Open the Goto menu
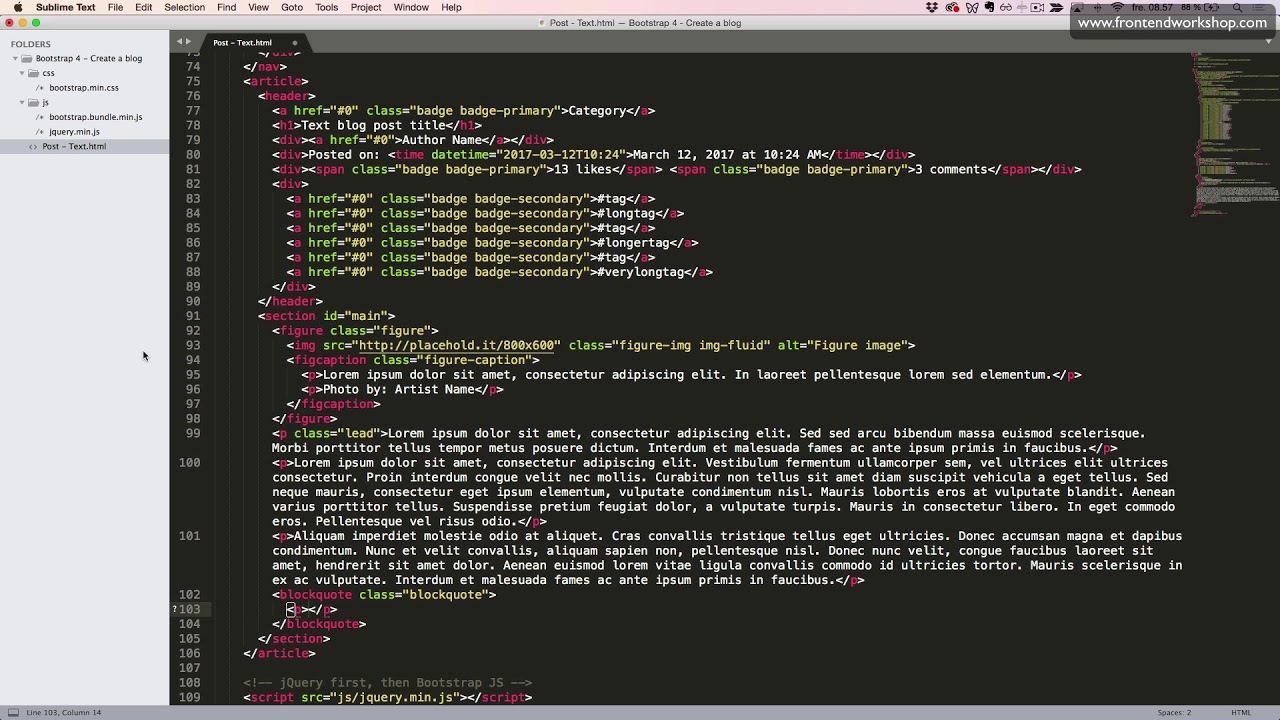 292,7
